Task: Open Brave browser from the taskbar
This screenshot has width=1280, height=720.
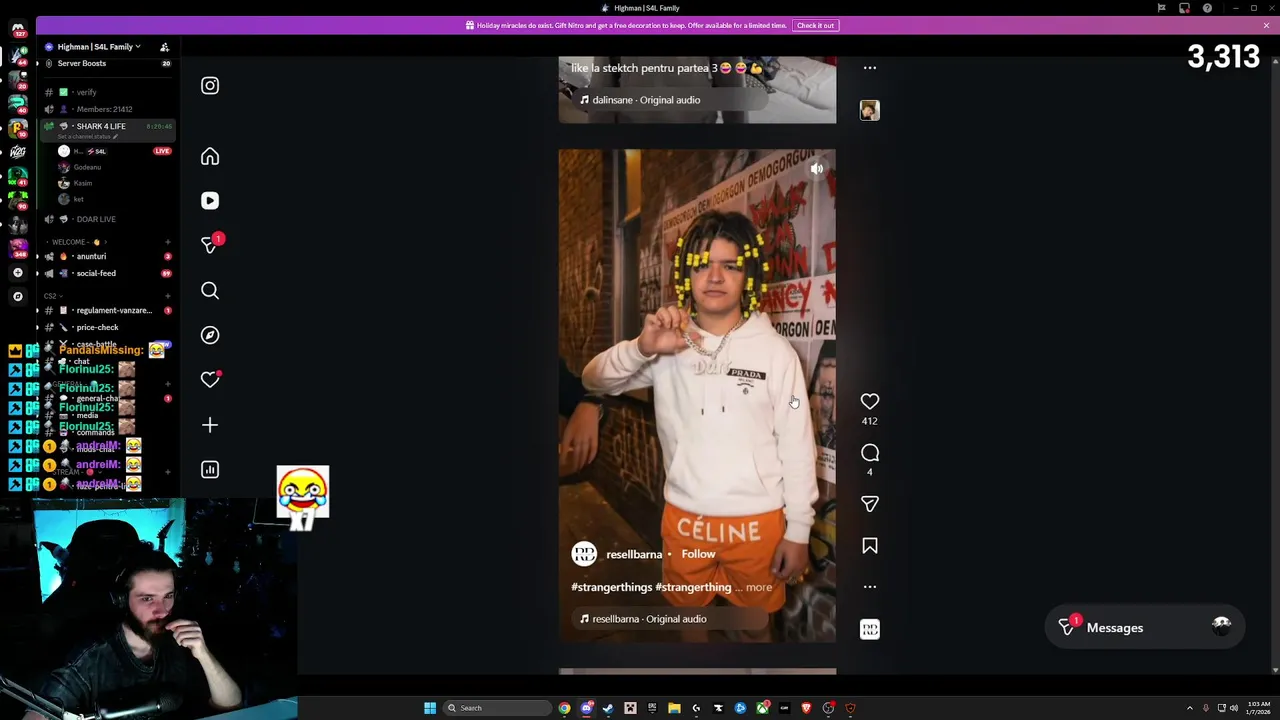Action: point(806,708)
